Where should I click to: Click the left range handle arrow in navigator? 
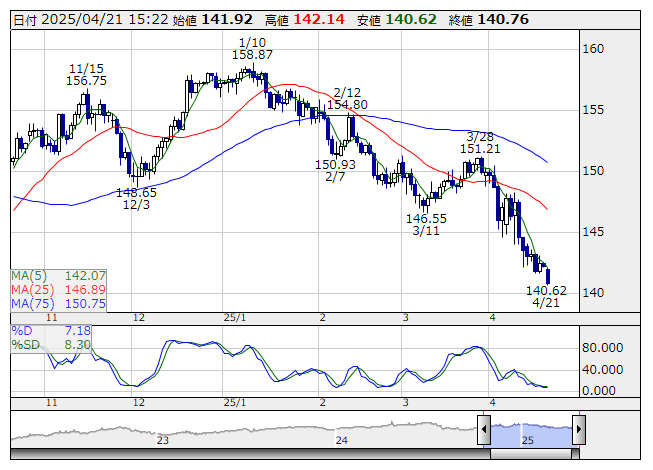coord(484,431)
